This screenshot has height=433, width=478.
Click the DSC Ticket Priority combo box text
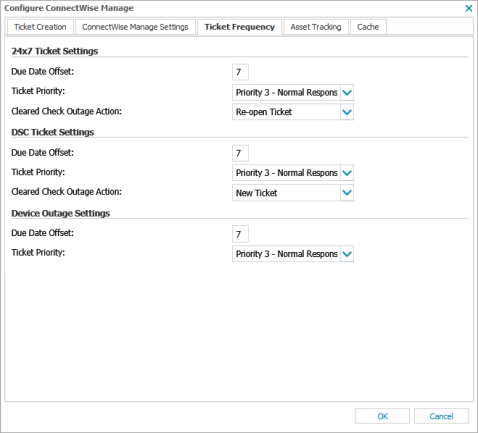tap(286, 173)
